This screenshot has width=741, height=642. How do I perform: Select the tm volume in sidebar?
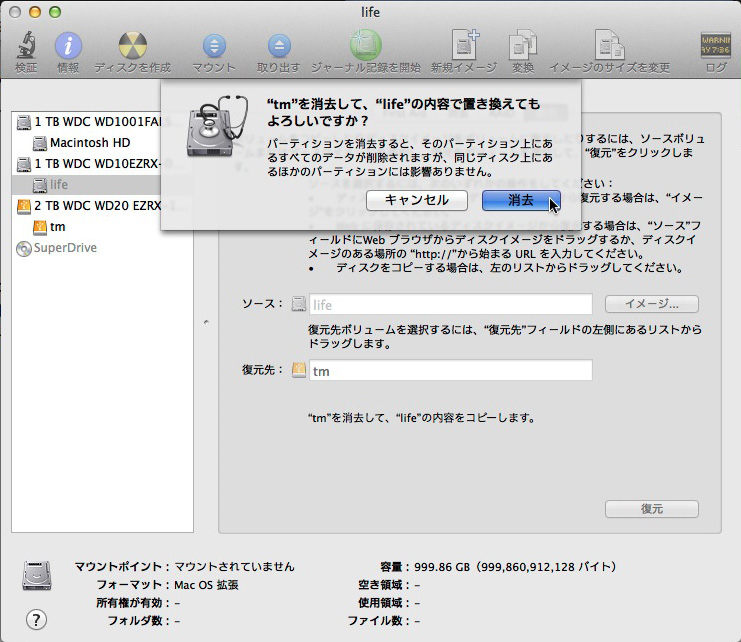[57, 227]
